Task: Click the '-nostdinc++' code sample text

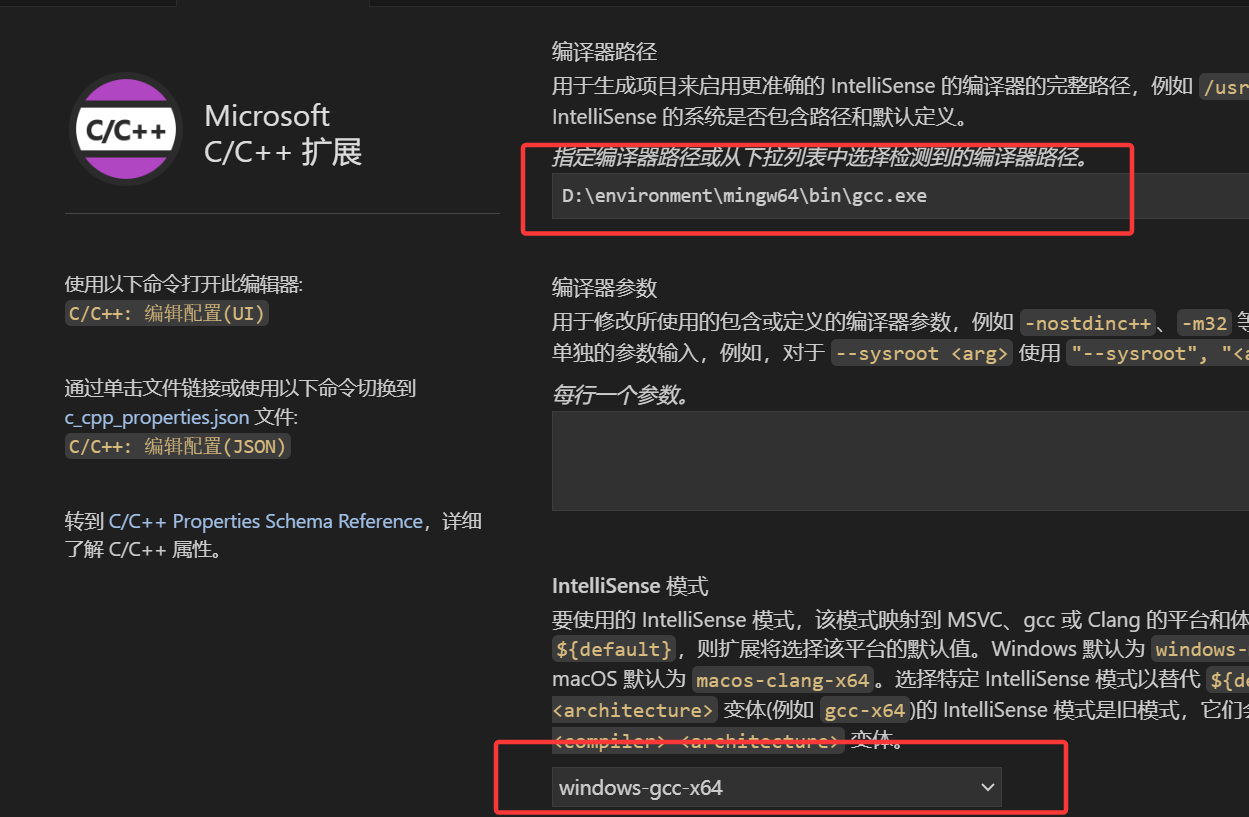Action: [x=1087, y=323]
